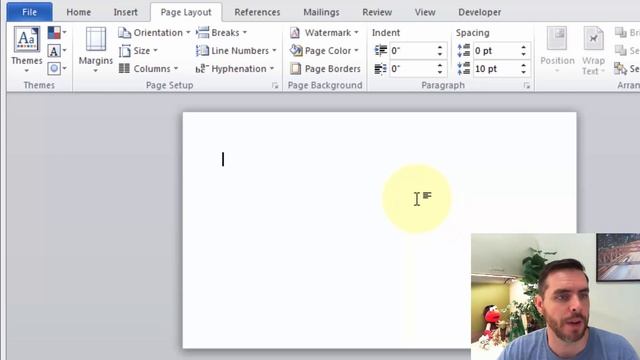The height and width of the screenshot is (360, 640).
Task: Click the Orientation label
Action: [158, 33]
